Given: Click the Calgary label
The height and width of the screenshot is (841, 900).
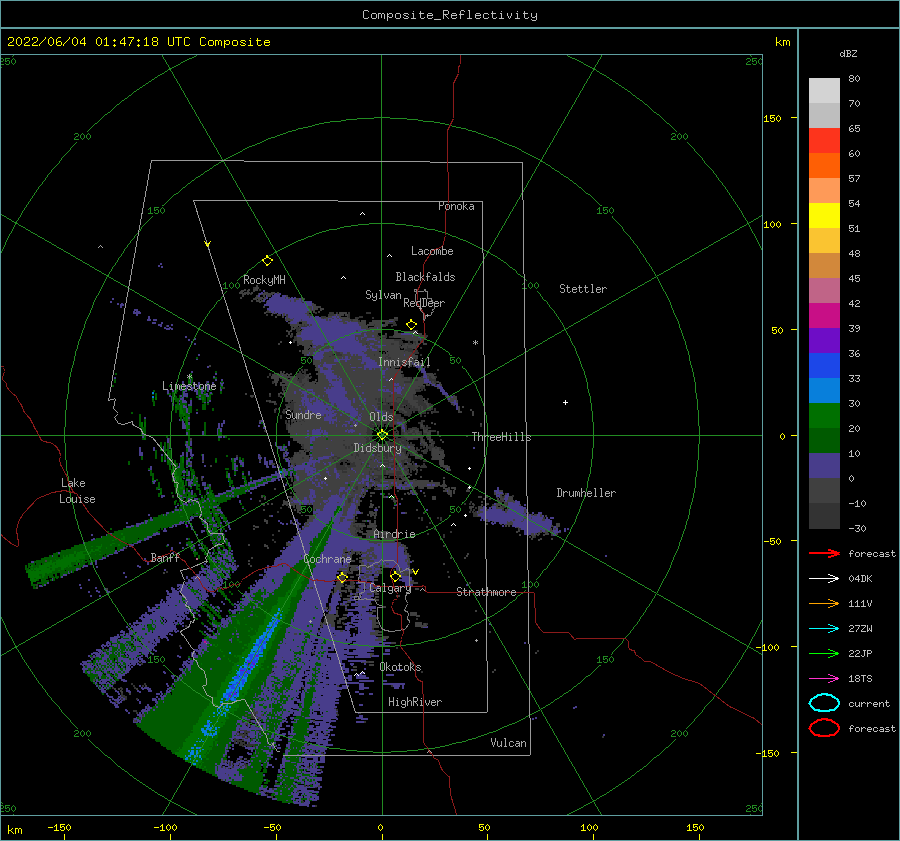Looking at the screenshot, I should pyautogui.click(x=390, y=588).
